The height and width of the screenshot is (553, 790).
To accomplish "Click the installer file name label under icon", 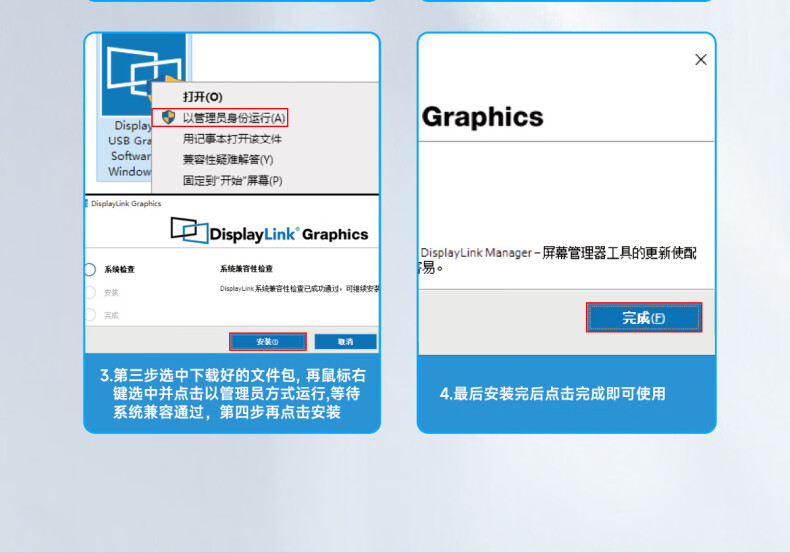I will (x=129, y=149).
